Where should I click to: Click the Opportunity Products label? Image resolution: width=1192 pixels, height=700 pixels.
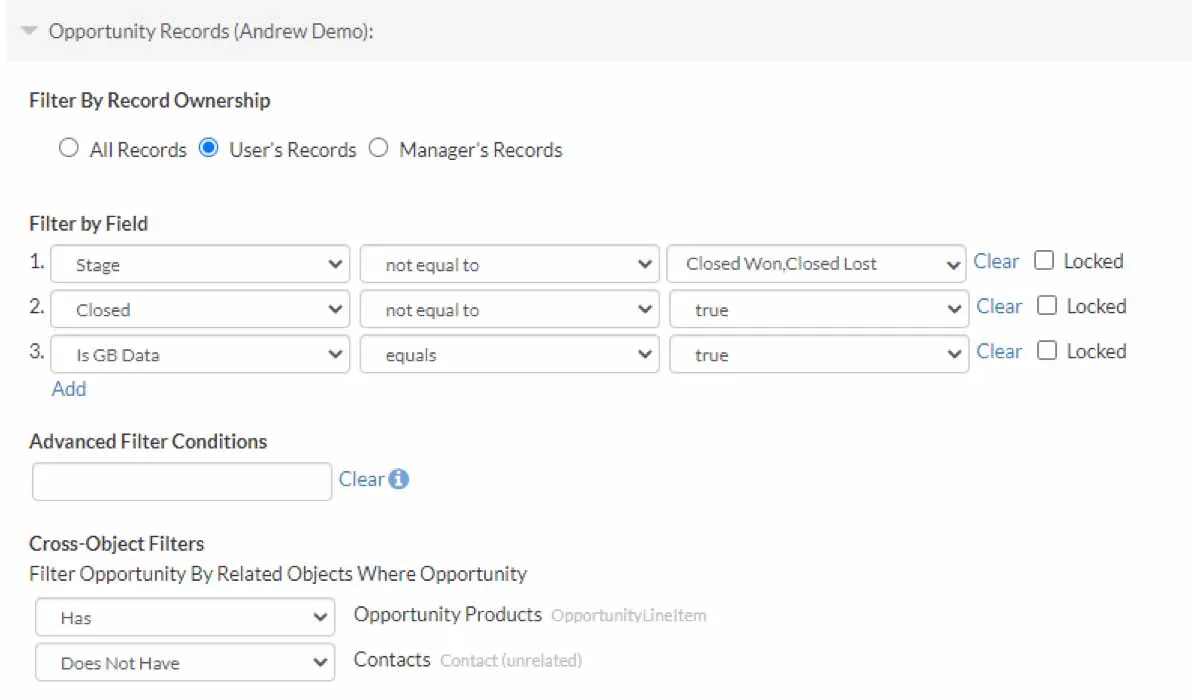pyautogui.click(x=448, y=614)
